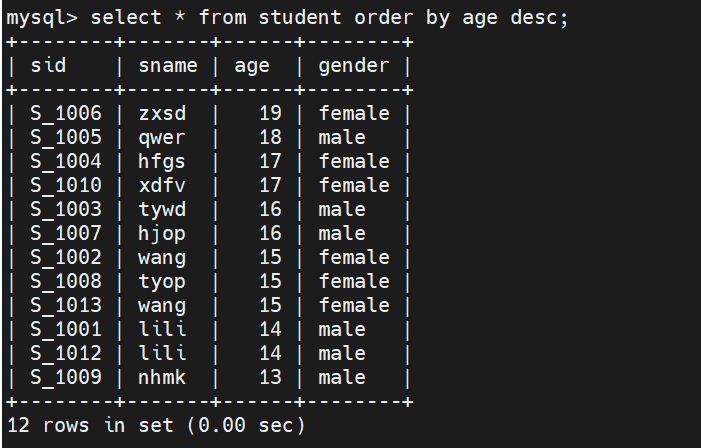The height and width of the screenshot is (448, 701).
Task: Click the mysql> prompt text
Action: pyautogui.click(x=42, y=19)
